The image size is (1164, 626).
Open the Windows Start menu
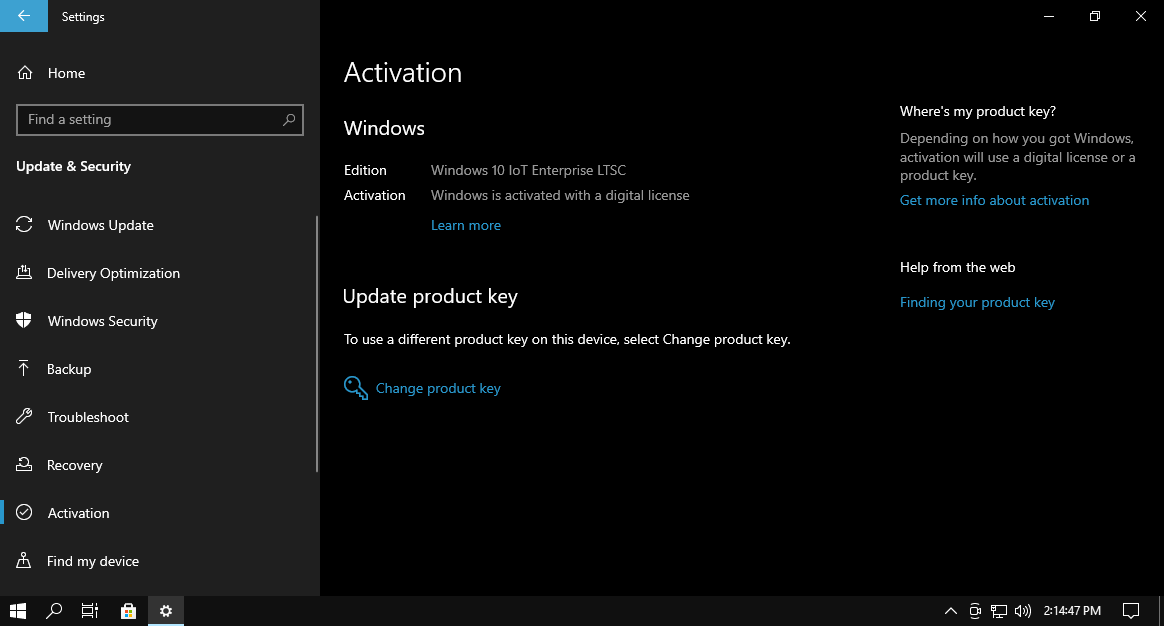tap(18, 610)
